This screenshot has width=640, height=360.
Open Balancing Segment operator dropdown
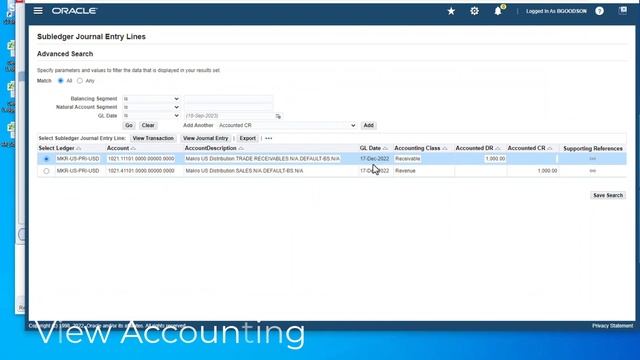151,99
